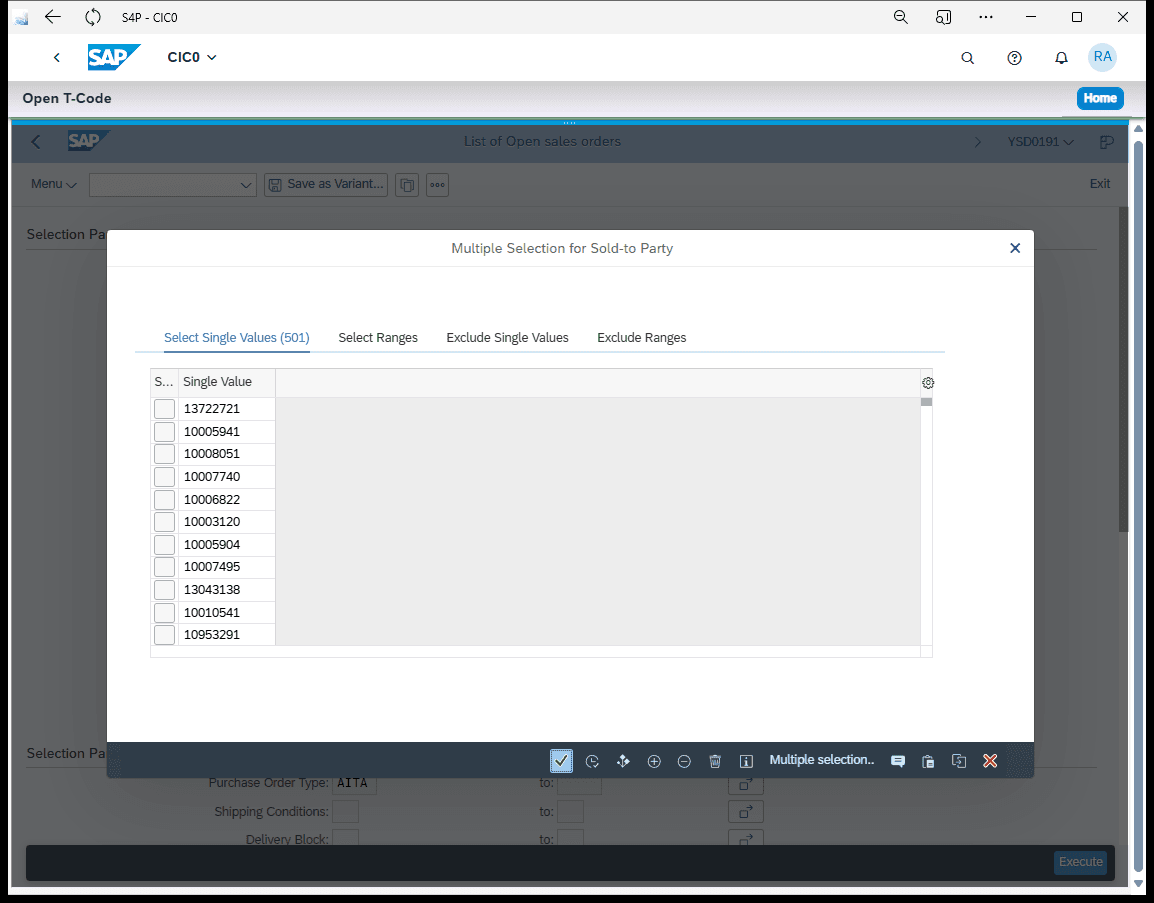
Task: Click the Execute button at the bottom
Action: (x=1080, y=862)
